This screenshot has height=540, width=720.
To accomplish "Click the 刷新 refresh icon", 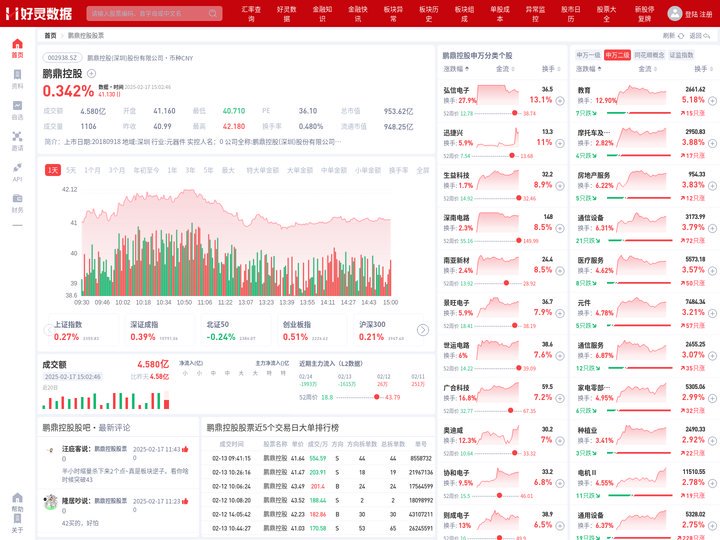I will tap(681, 35).
